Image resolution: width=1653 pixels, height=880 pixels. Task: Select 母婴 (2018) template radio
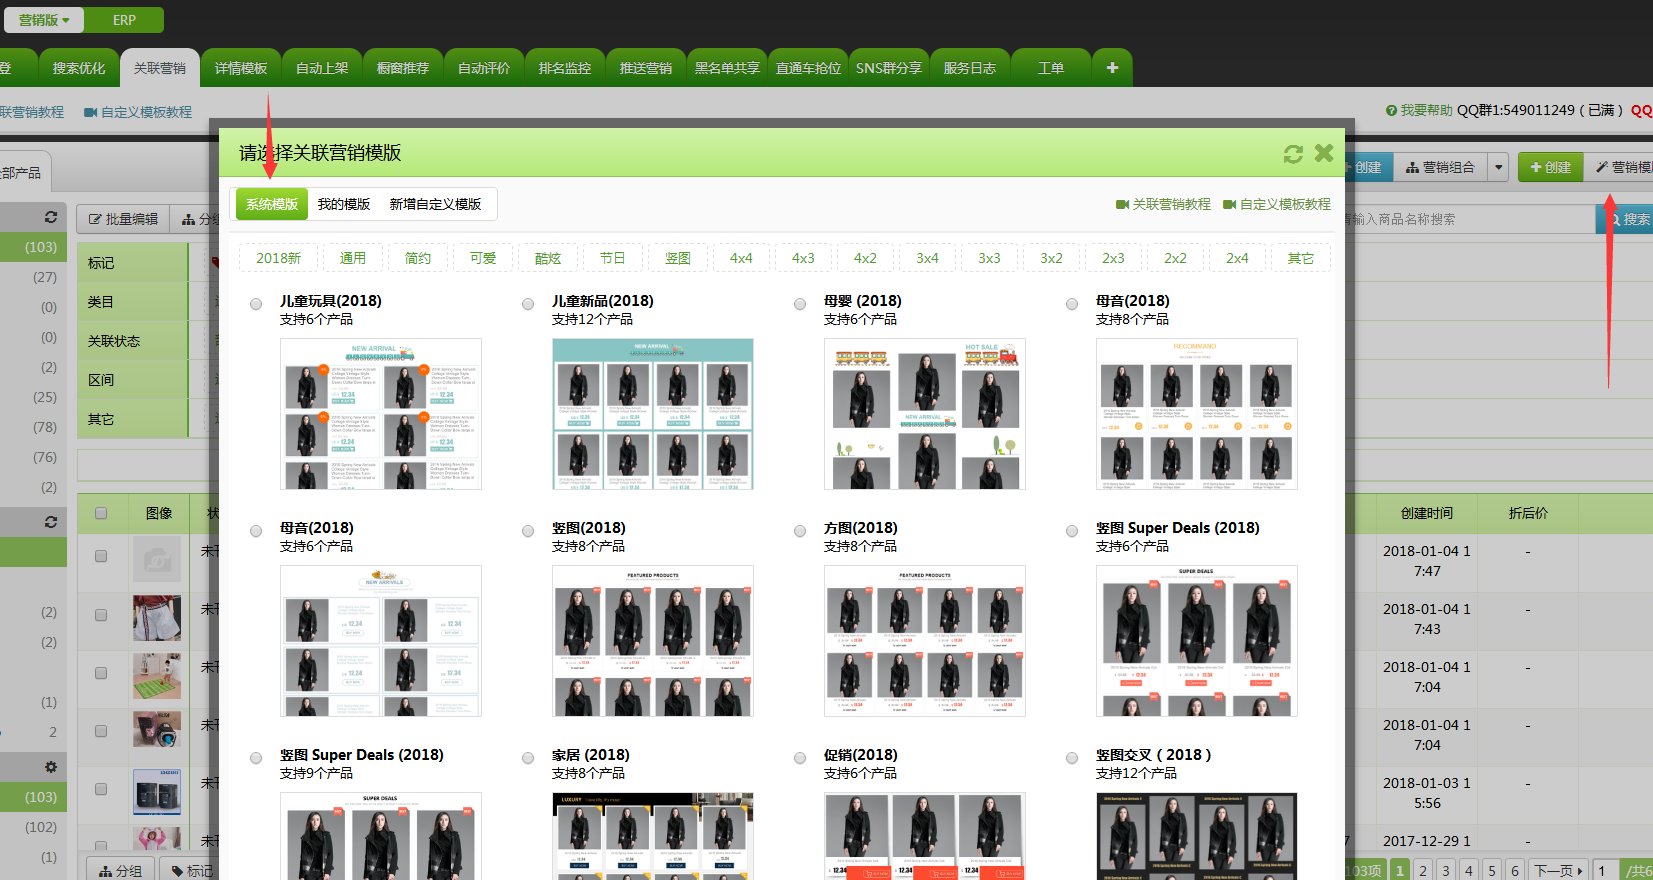click(800, 304)
